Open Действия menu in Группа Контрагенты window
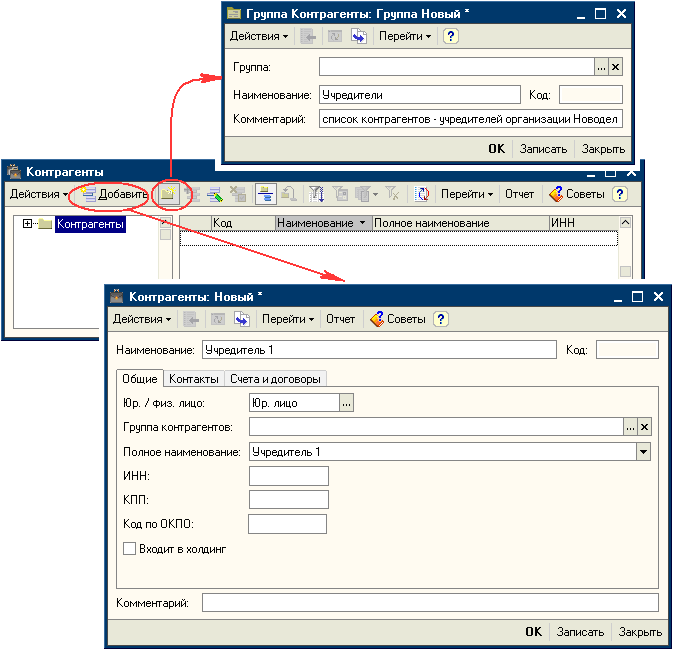The width and height of the screenshot is (673, 650). point(258,36)
